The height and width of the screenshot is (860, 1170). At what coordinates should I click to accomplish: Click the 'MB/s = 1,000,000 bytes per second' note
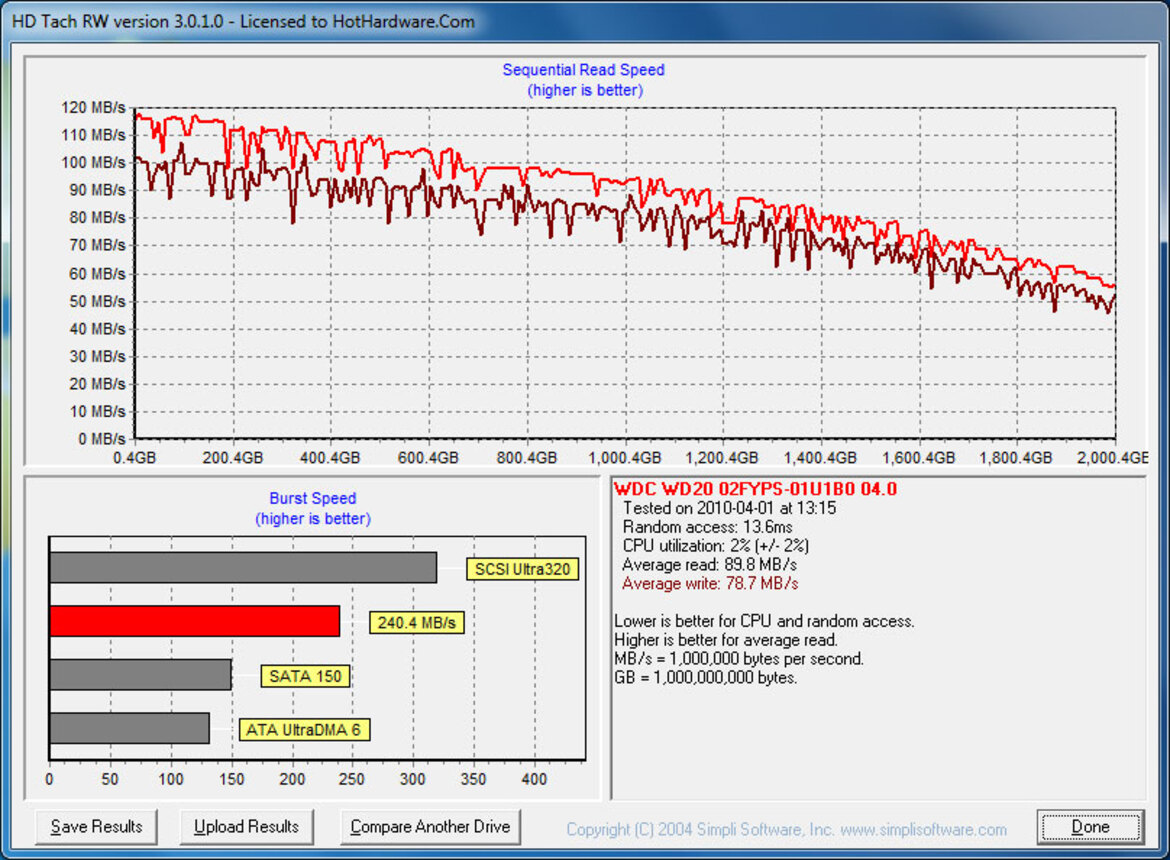(739, 659)
